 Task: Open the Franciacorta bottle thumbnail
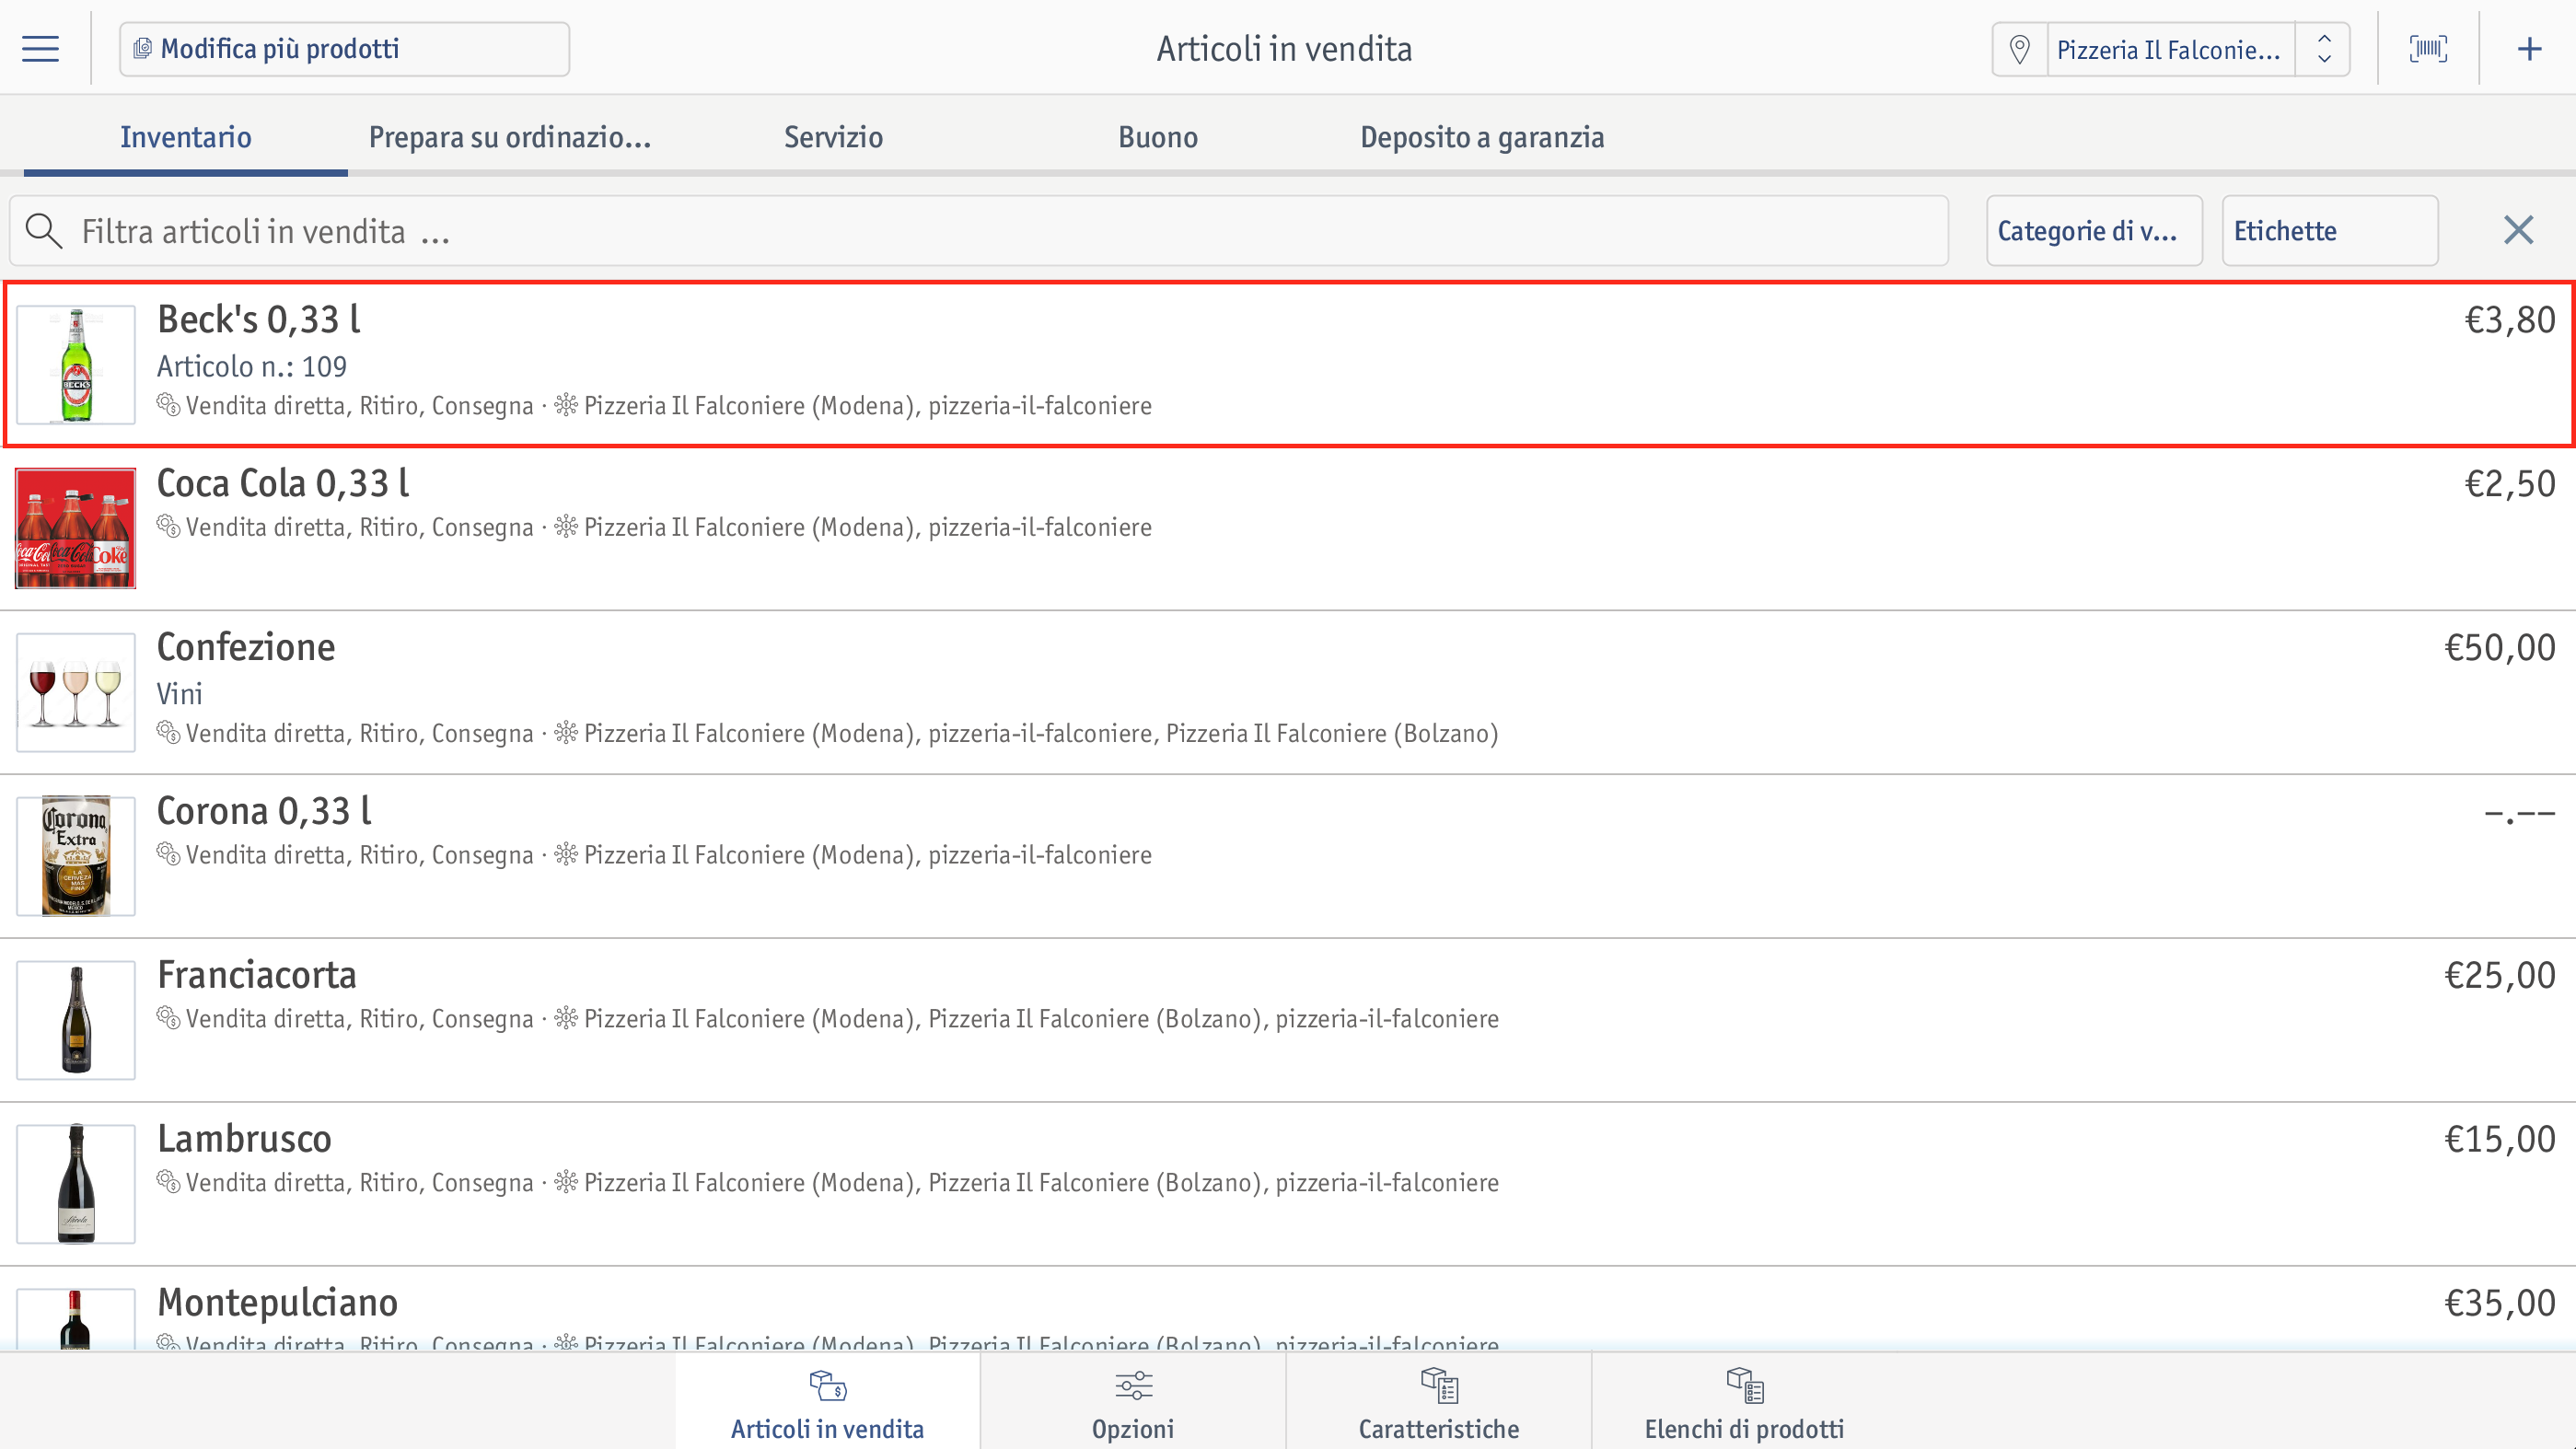pos(76,1020)
